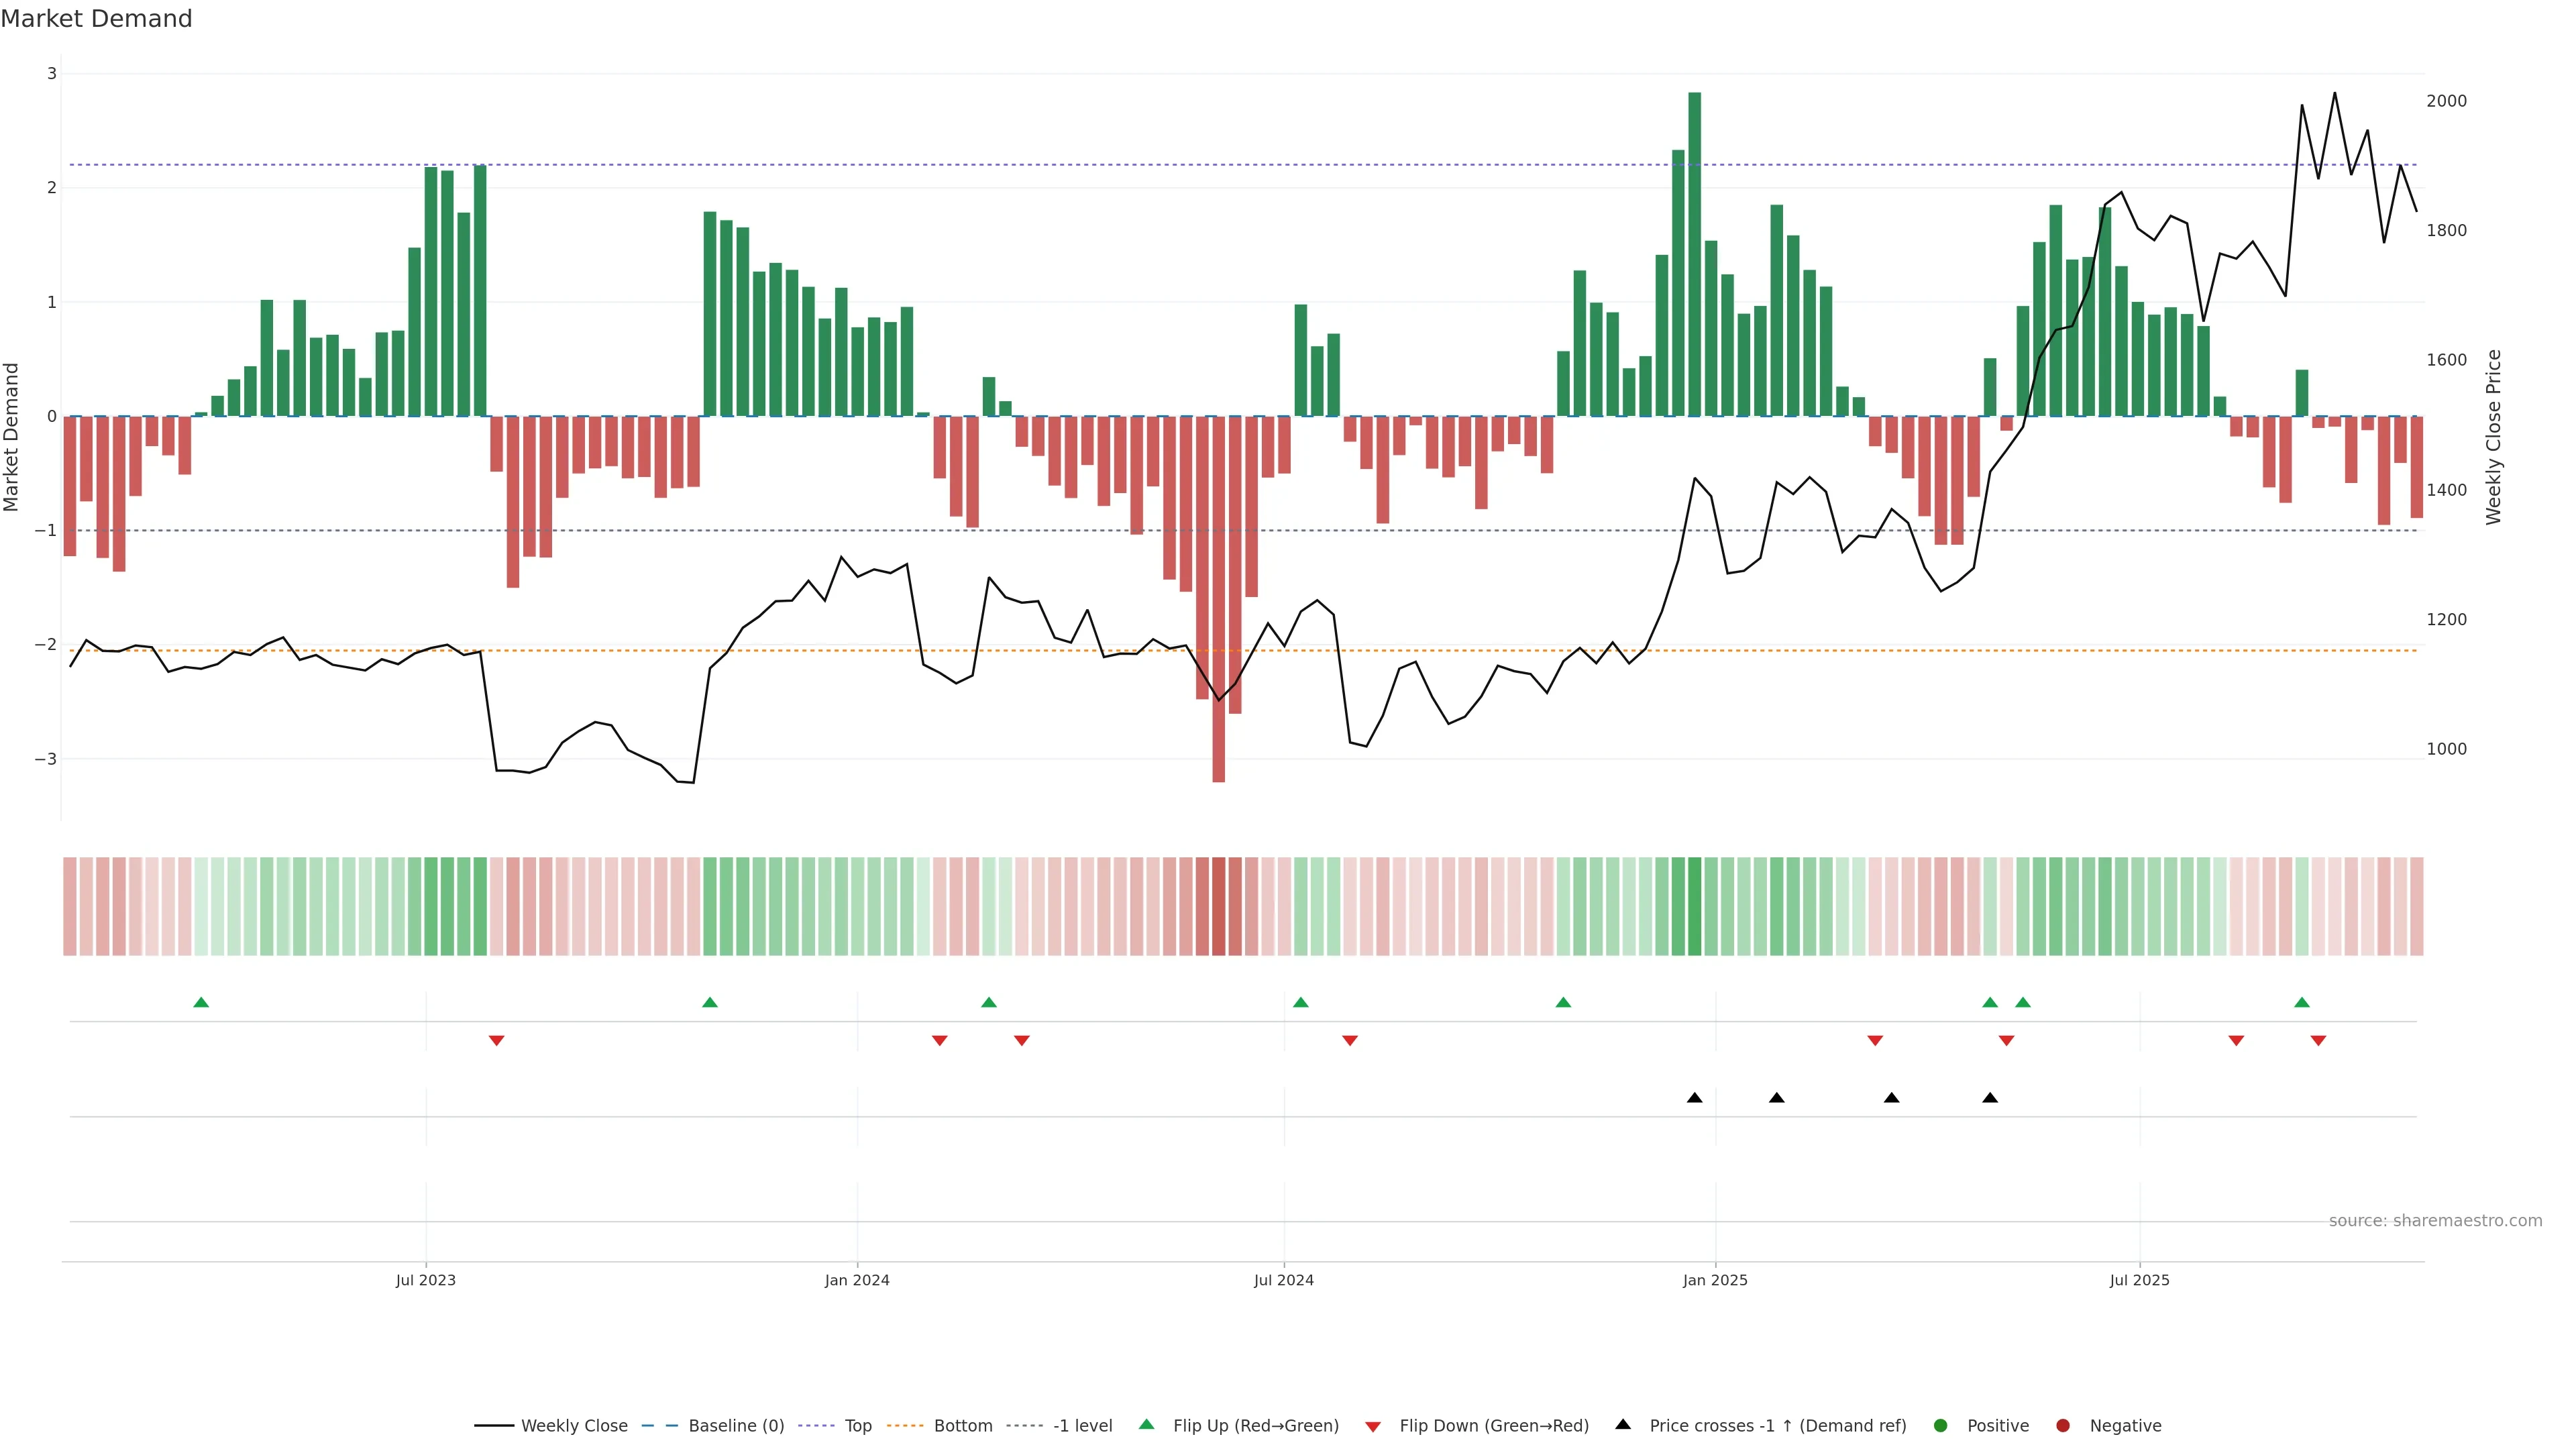Click the Market Demand chart title
The image size is (2576, 1449).
click(96, 19)
